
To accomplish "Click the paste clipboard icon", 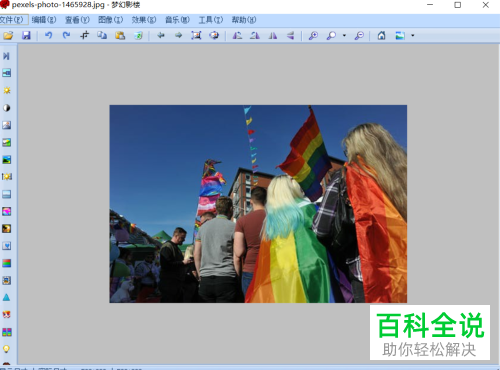I will (x=120, y=35).
